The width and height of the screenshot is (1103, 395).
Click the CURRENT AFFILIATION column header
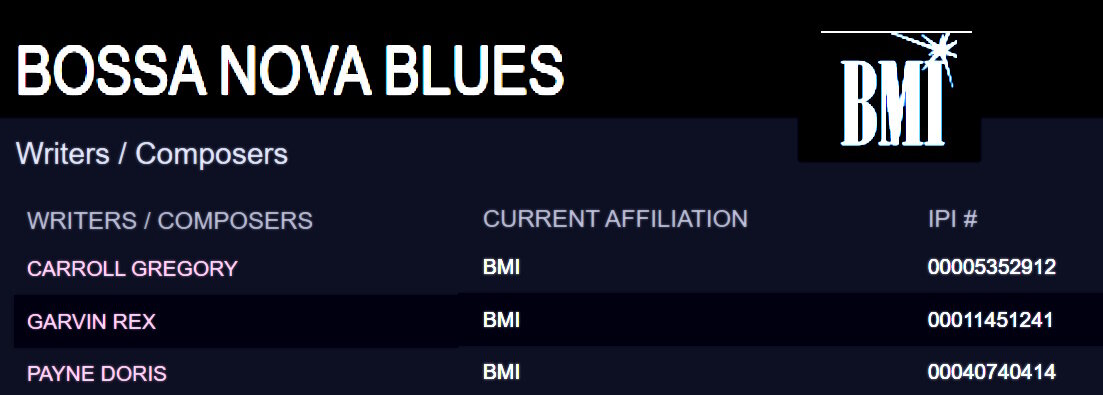pos(616,219)
